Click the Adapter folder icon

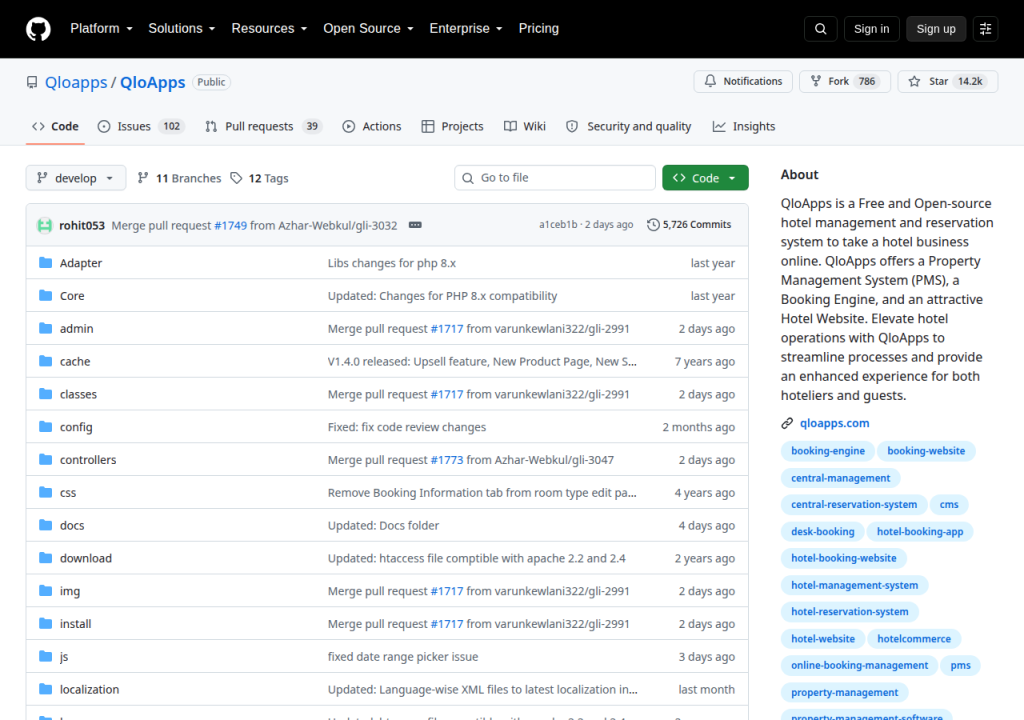pyautogui.click(x=46, y=263)
